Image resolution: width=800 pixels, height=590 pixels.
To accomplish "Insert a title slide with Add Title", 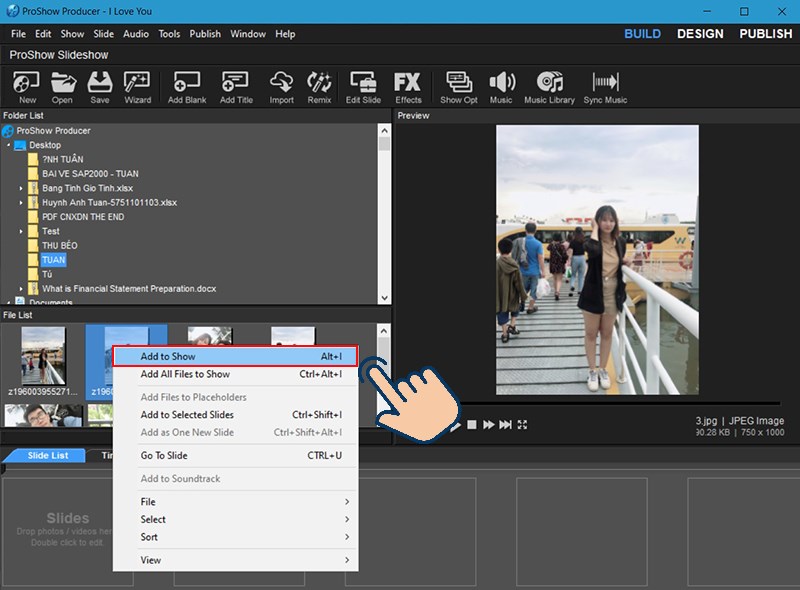I will 236,87.
